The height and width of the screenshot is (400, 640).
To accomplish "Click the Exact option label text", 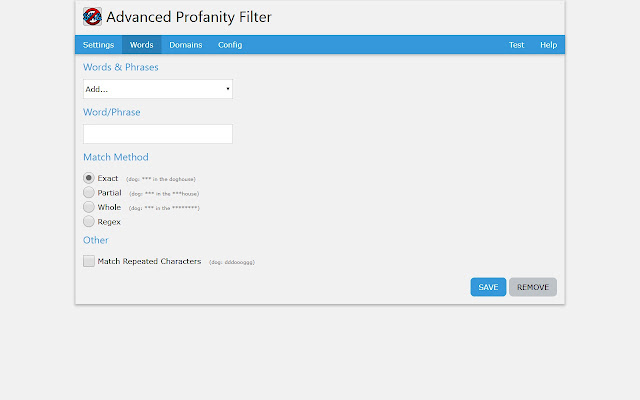I will point(108,178).
